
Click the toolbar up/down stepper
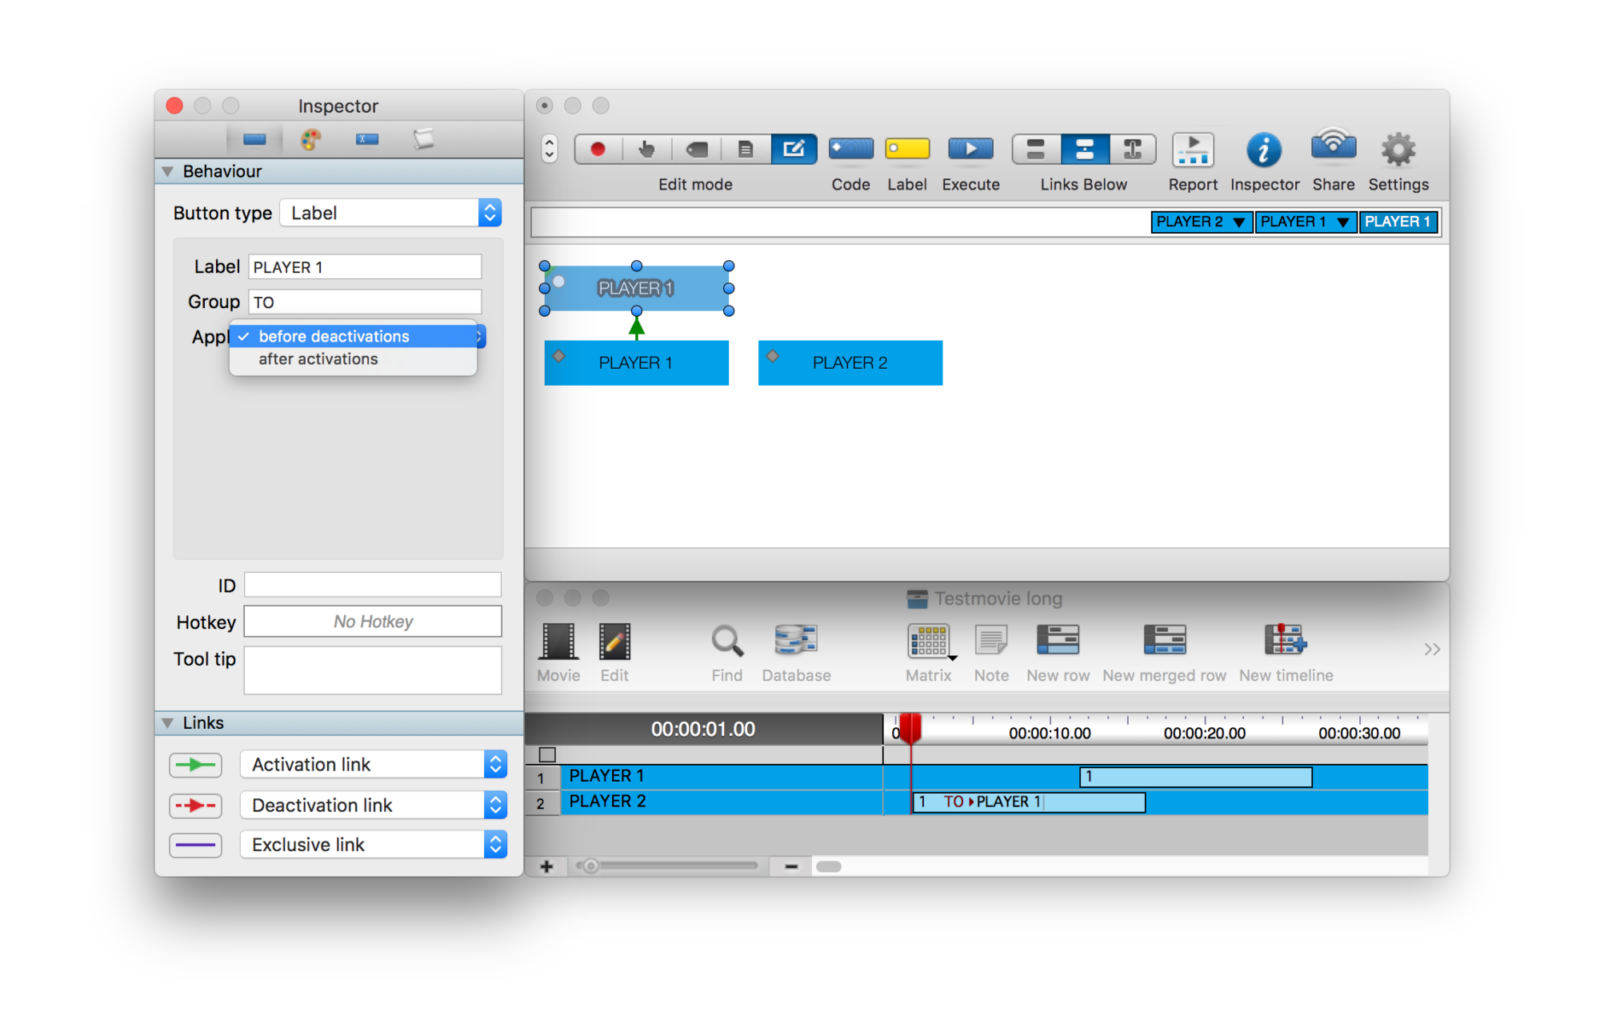click(x=549, y=149)
